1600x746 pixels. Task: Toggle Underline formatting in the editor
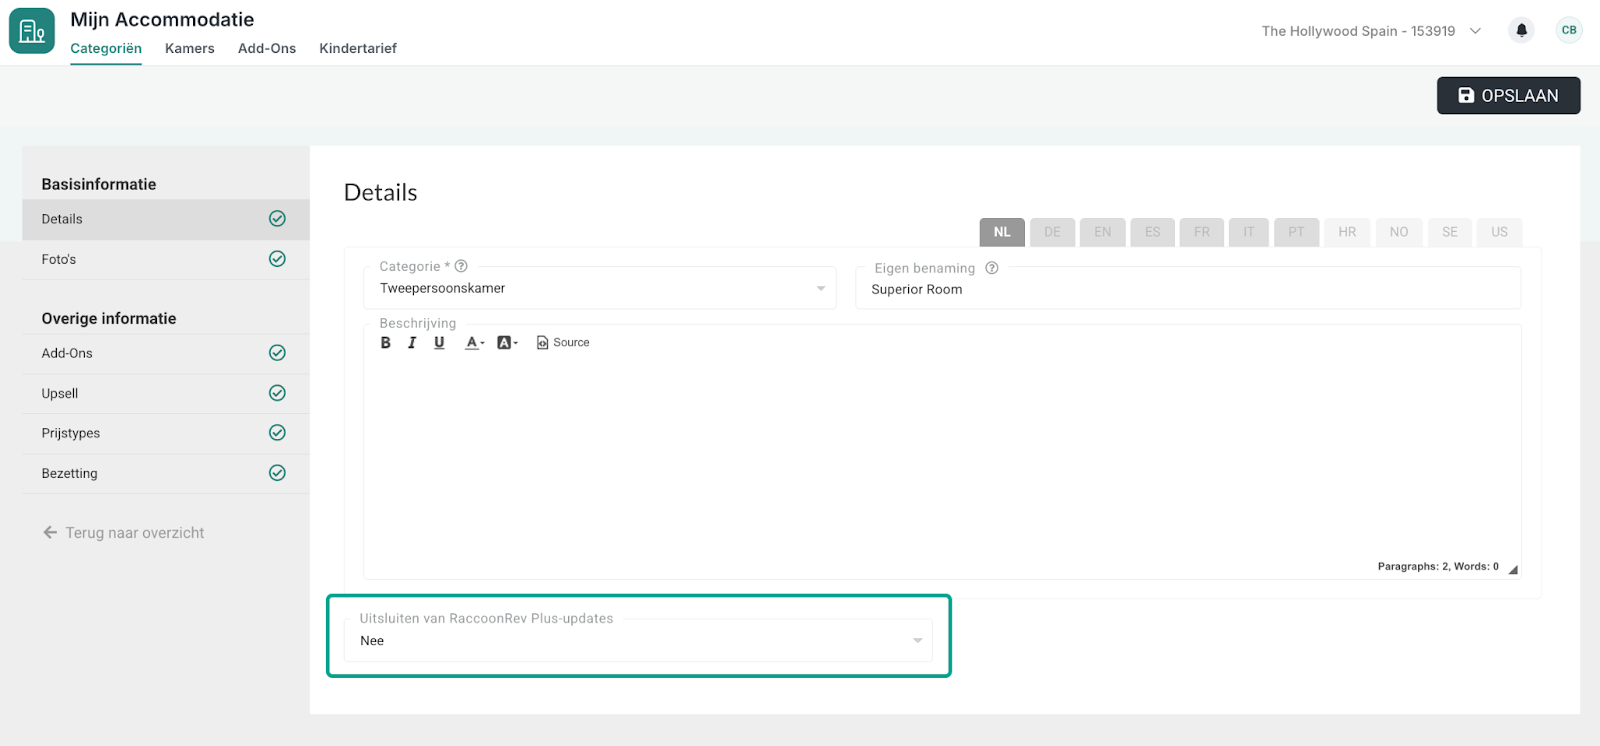439,342
